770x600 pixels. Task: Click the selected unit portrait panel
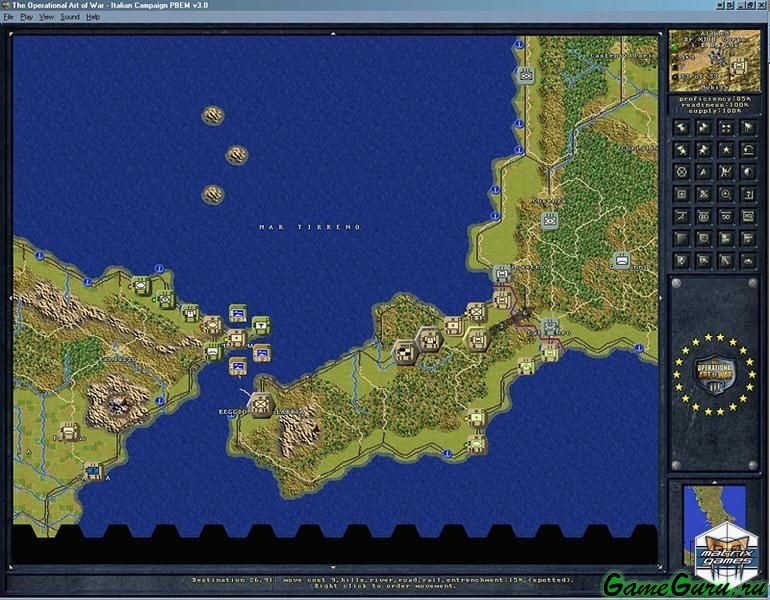point(714,61)
